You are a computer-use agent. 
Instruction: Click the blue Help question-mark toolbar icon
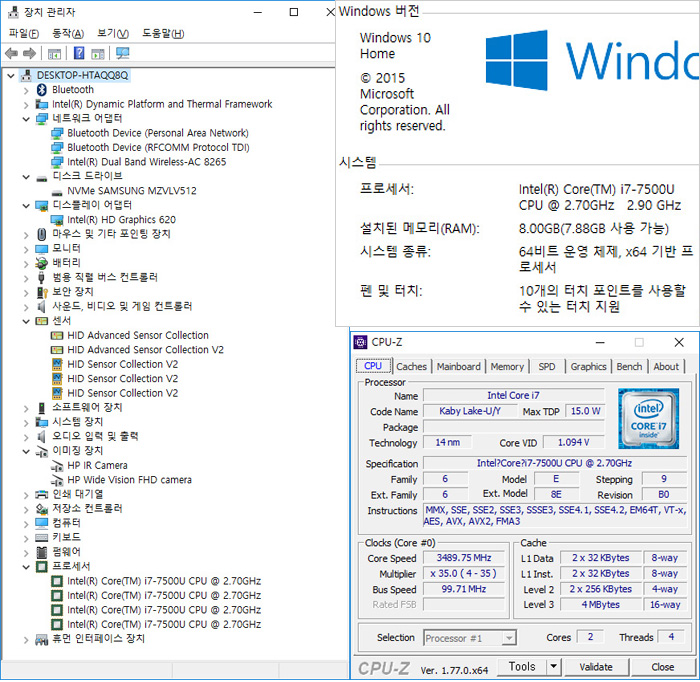[x=79, y=53]
